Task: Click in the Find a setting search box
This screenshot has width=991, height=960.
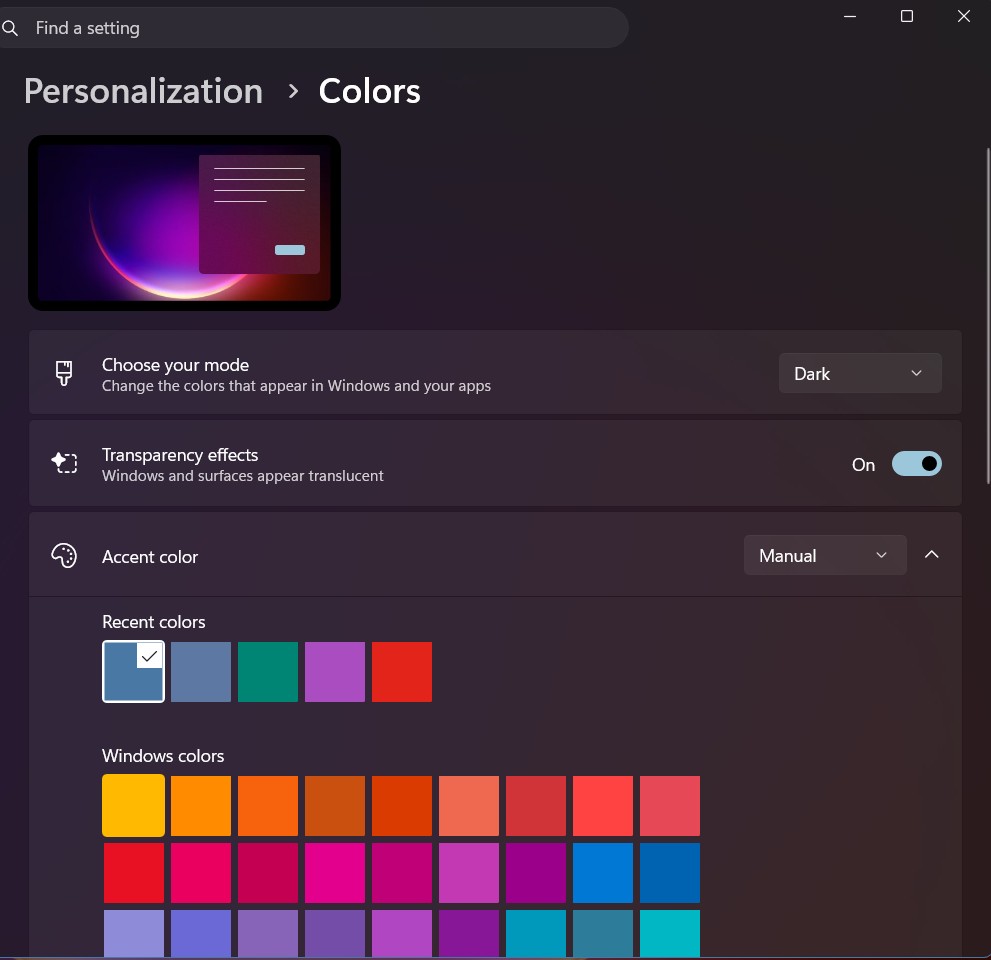Action: coord(314,28)
